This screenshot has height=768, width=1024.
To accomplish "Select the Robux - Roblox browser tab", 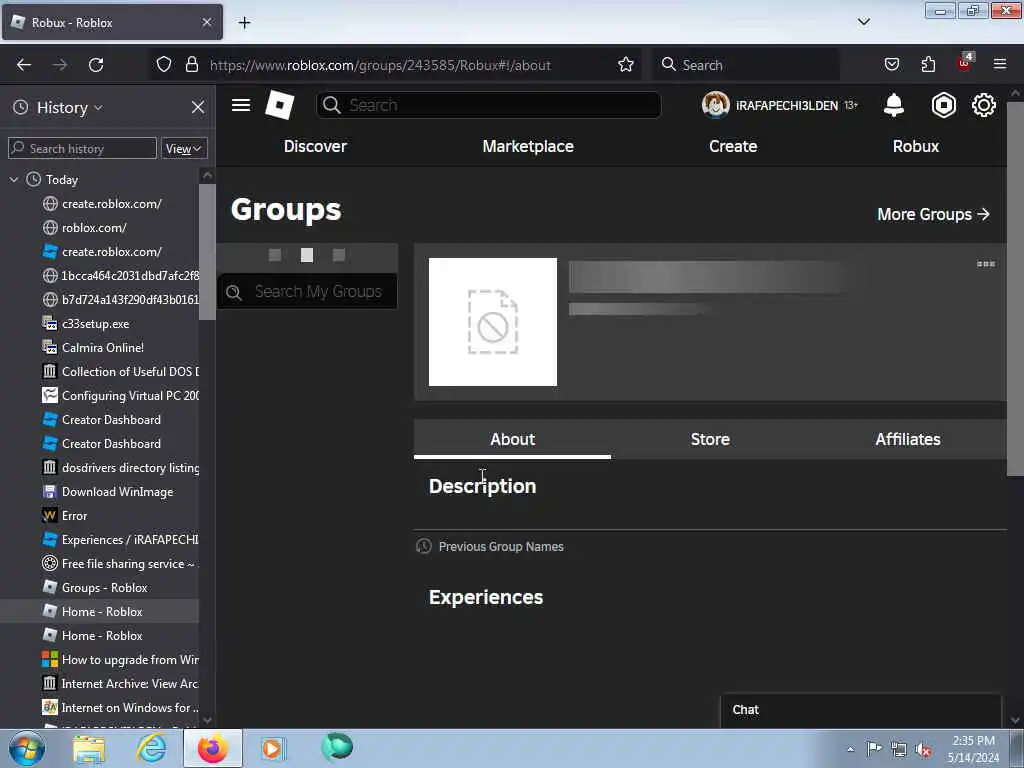I will point(112,23).
